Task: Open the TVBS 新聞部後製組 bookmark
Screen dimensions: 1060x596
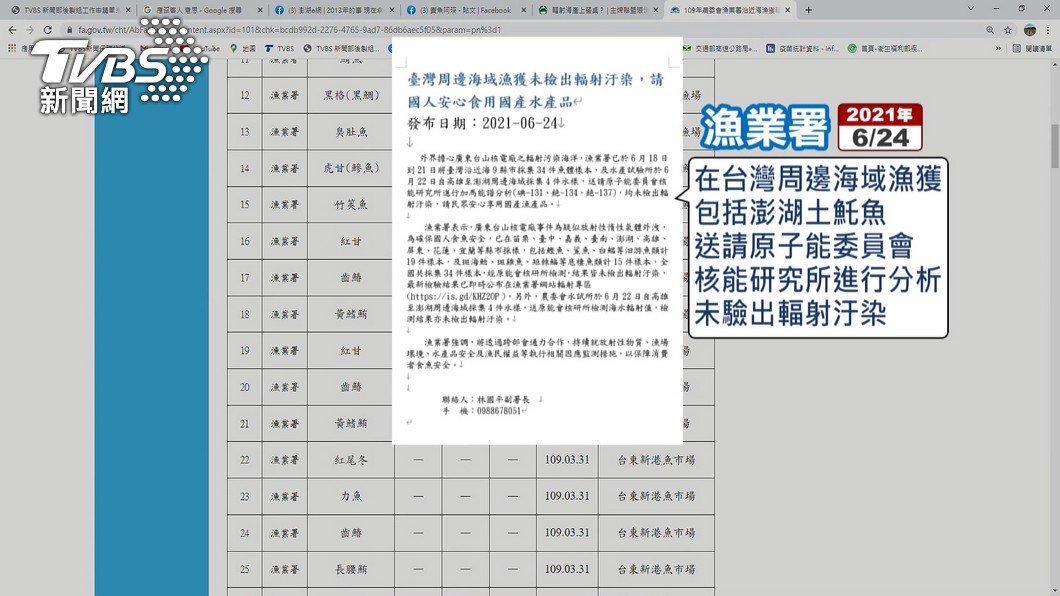Action: tap(341, 49)
